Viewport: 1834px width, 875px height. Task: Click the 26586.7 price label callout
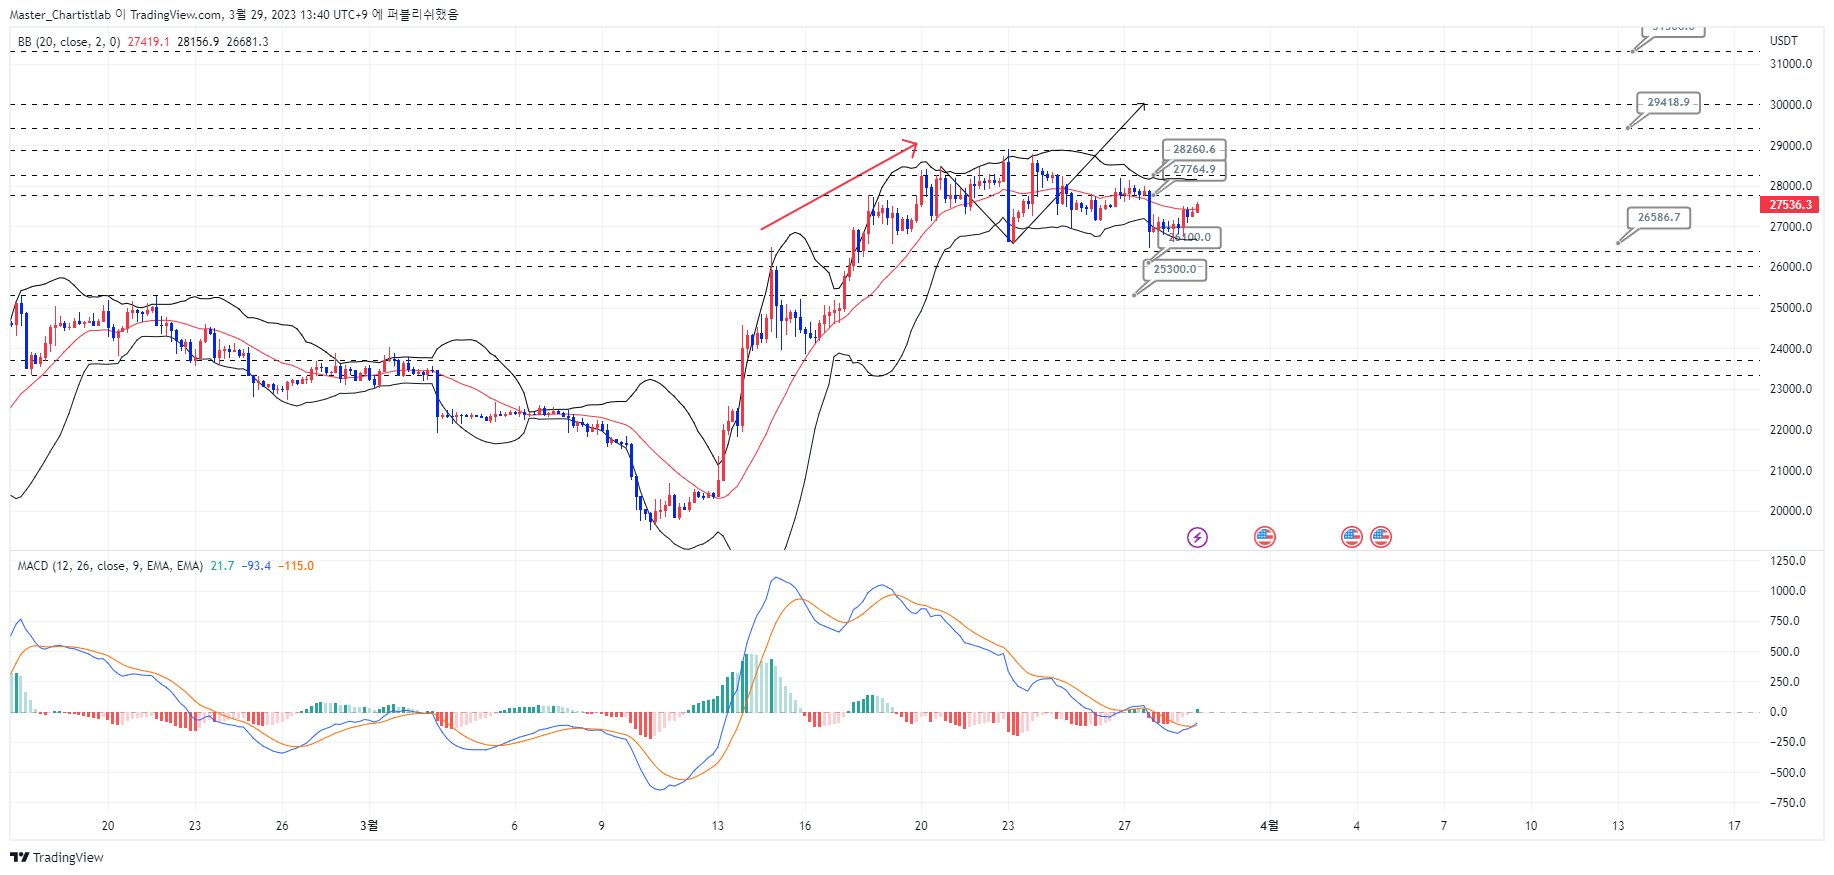(x=1658, y=217)
